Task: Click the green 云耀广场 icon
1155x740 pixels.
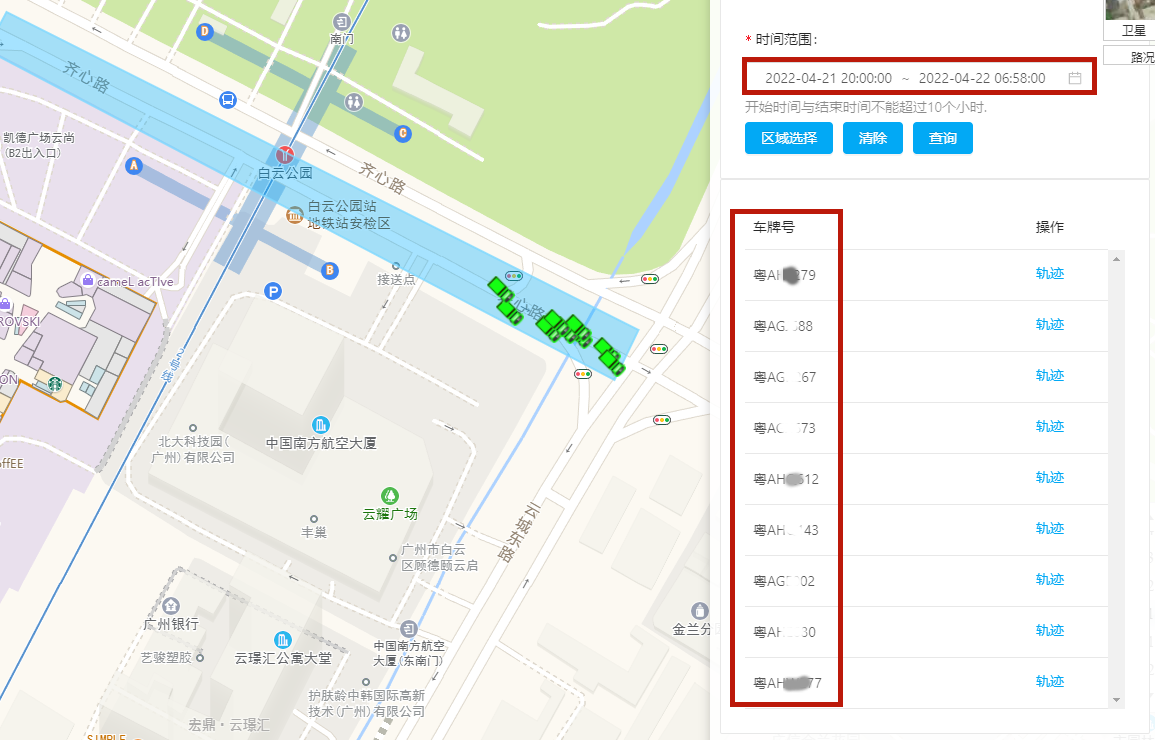Action: click(x=390, y=495)
